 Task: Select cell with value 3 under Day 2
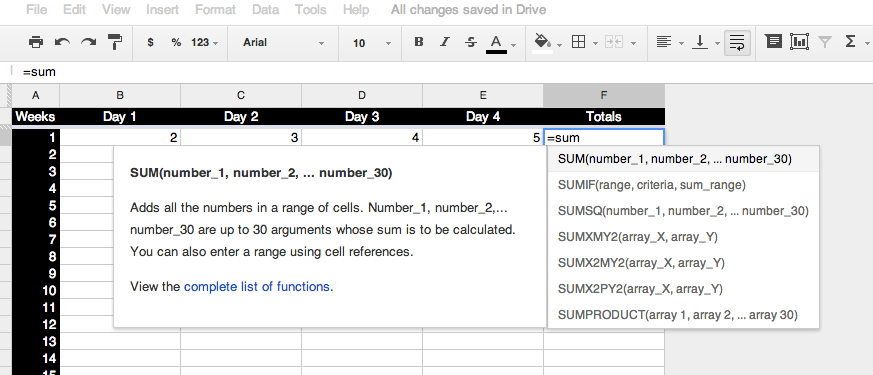pos(241,137)
